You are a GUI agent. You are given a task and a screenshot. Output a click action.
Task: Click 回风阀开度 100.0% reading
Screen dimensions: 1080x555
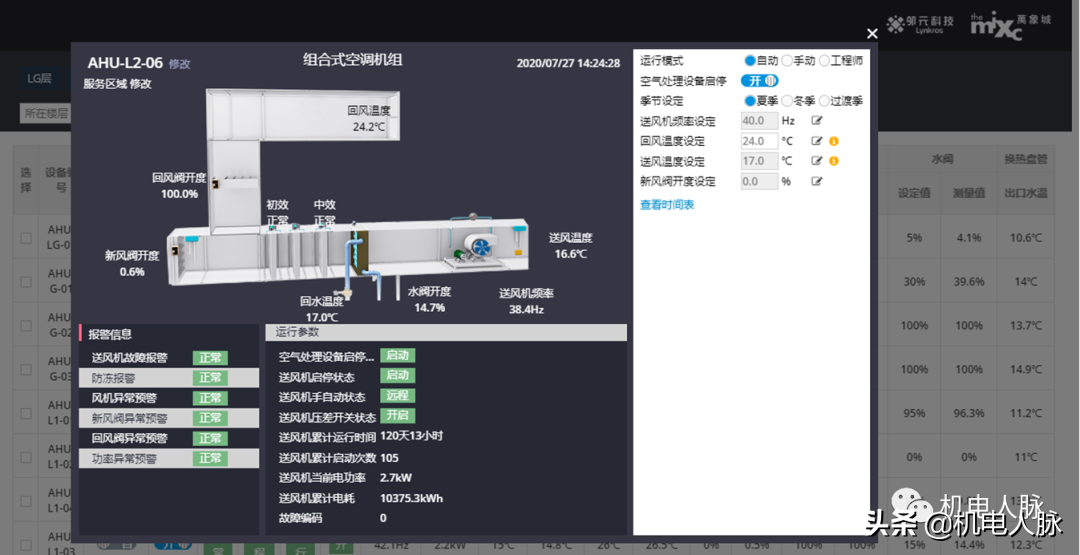coord(179,185)
